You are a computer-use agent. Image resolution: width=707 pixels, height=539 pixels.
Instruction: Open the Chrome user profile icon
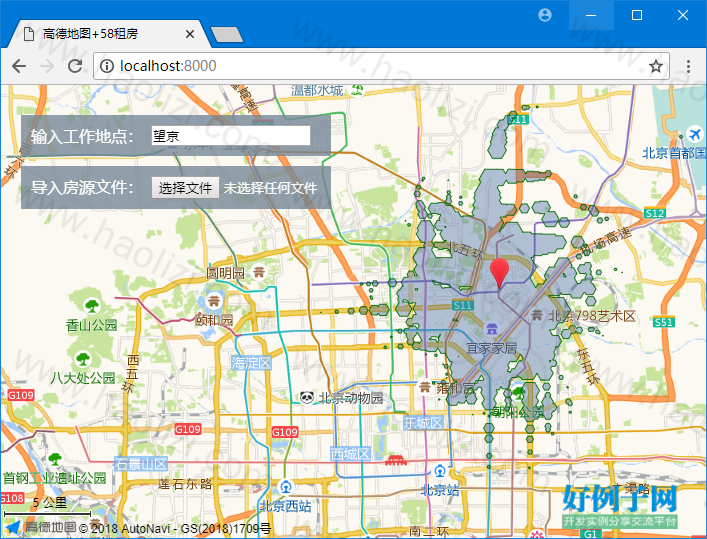pos(545,15)
